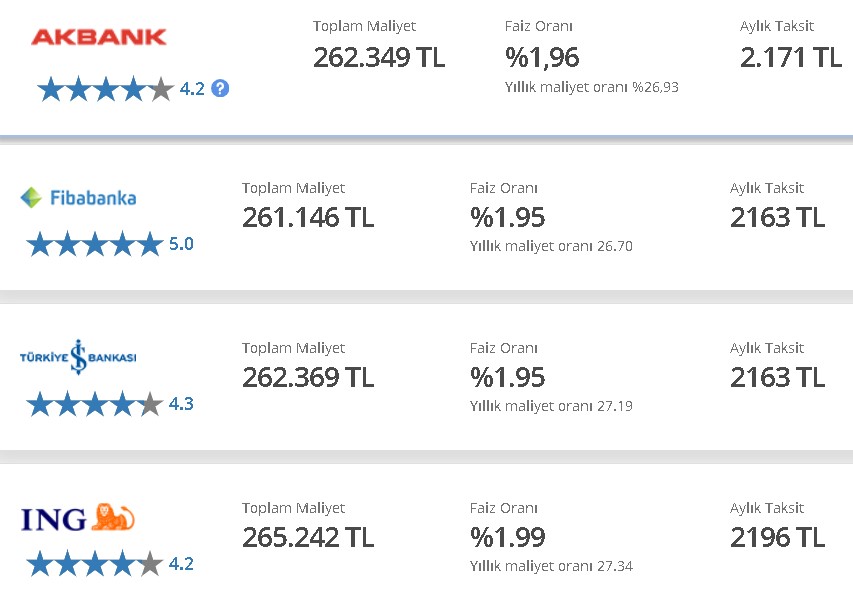Select Fibabanka total cost 261.146 TL
The image size is (853, 603).
tap(308, 217)
